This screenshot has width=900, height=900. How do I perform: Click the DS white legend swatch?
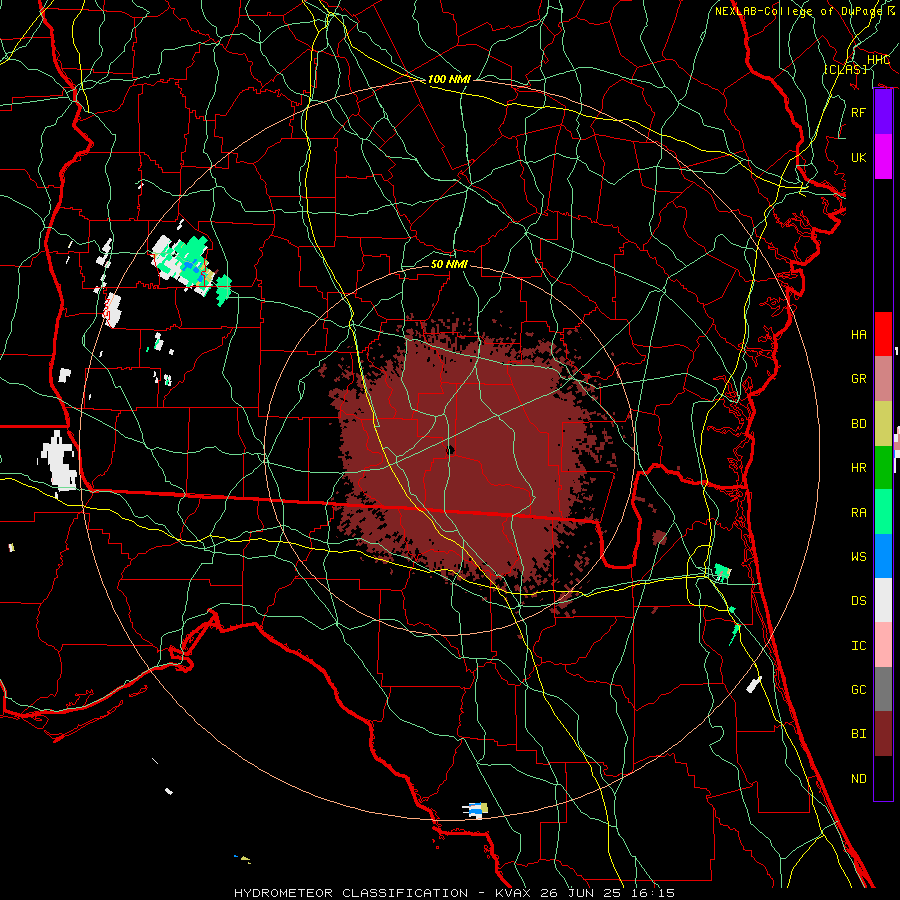pos(883,600)
